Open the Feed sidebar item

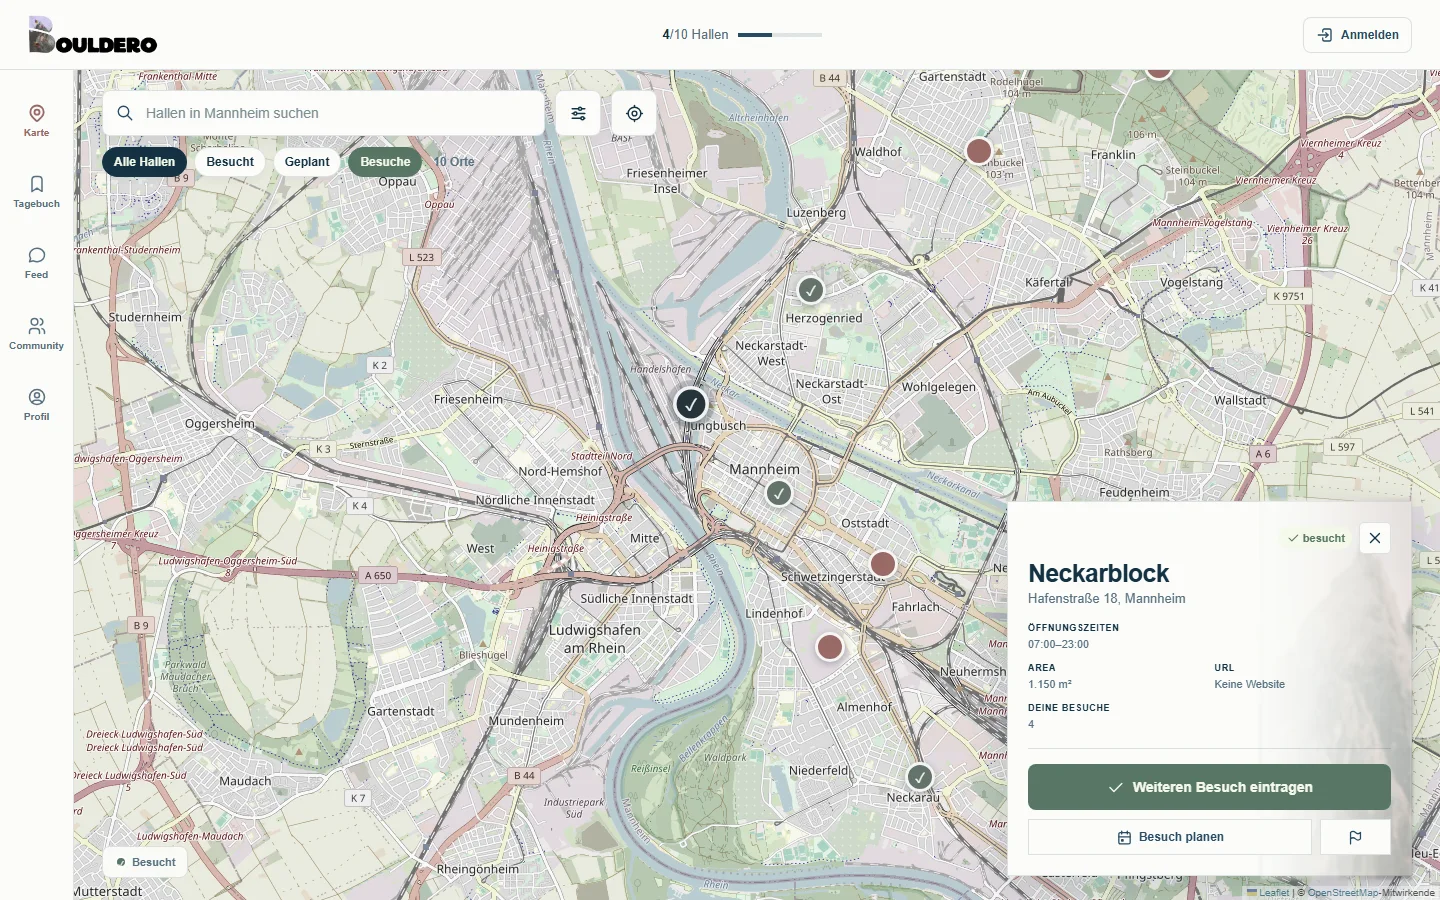tap(36, 262)
